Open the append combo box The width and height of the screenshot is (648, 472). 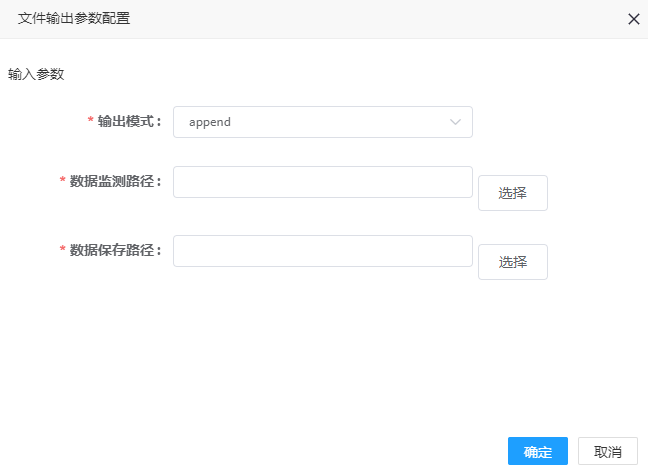(323, 122)
